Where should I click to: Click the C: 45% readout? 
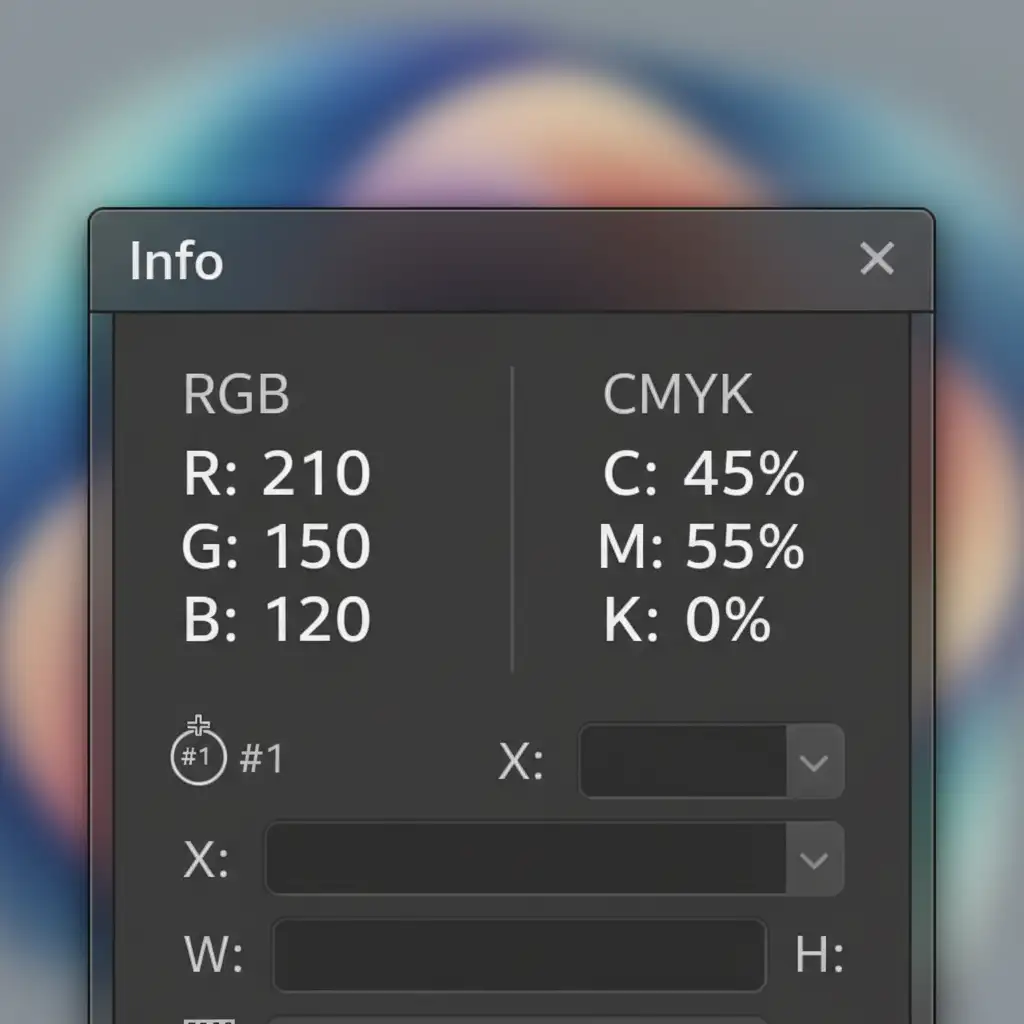pyautogui.click(x=703, y=474)
